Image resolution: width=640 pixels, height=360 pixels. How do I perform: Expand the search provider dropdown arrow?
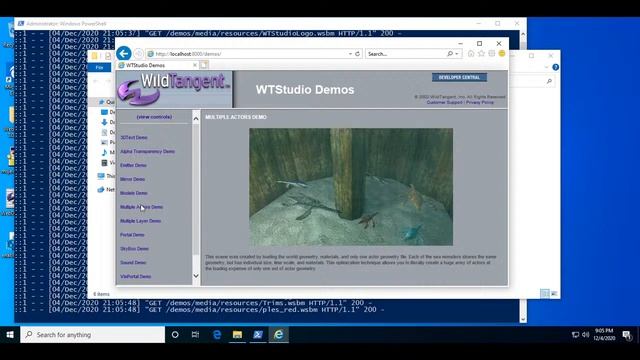tap(457, 54)
